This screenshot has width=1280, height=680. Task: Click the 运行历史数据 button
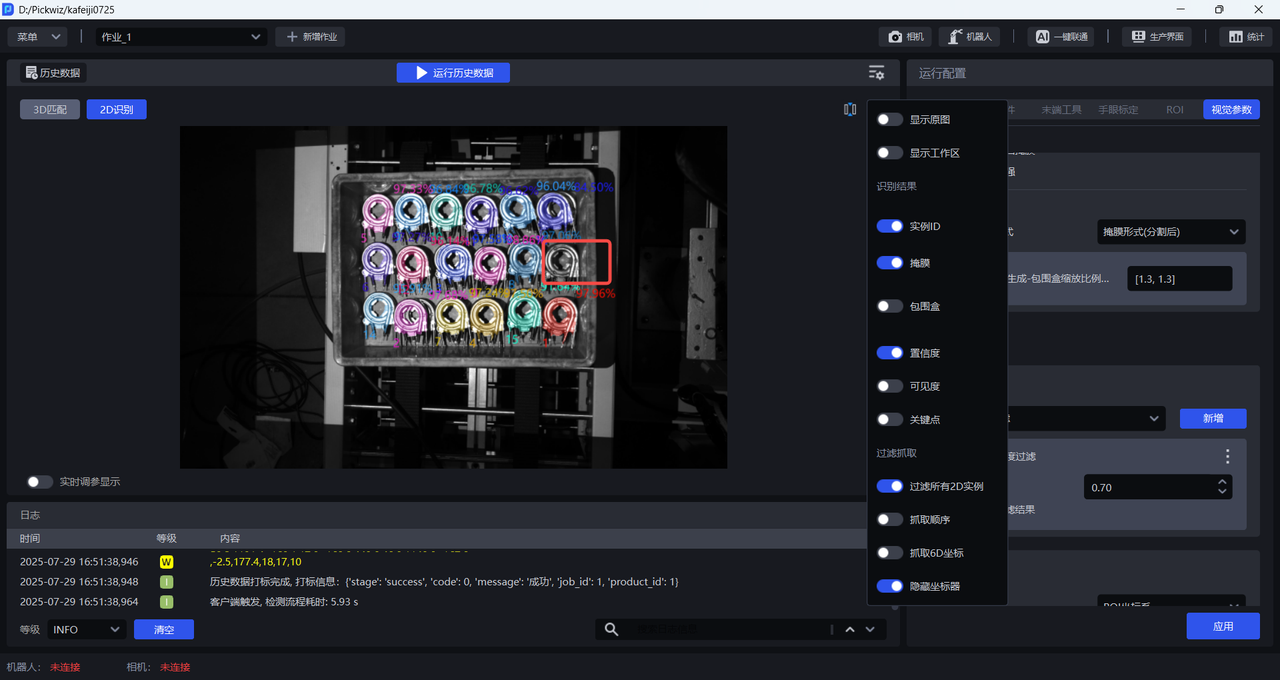click(x=453, y=73)
